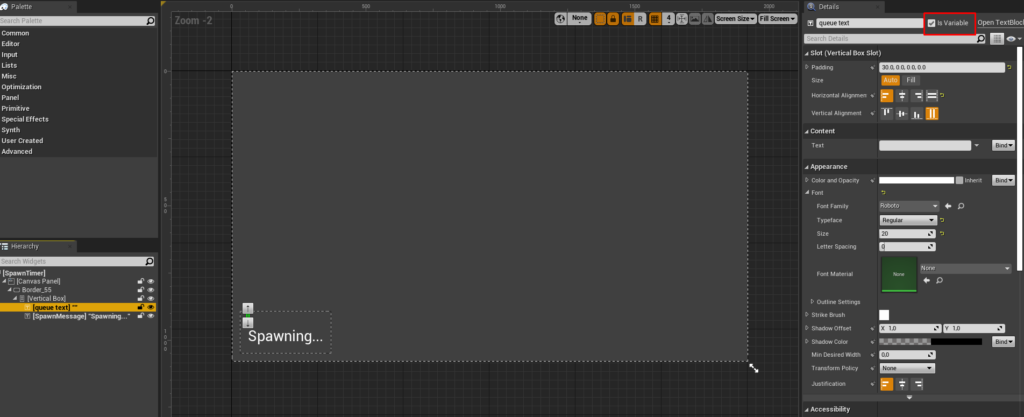Hide the Vertical Box via eye icon
This screenshot has height=417, width=1024.
[x=151, y=298]
